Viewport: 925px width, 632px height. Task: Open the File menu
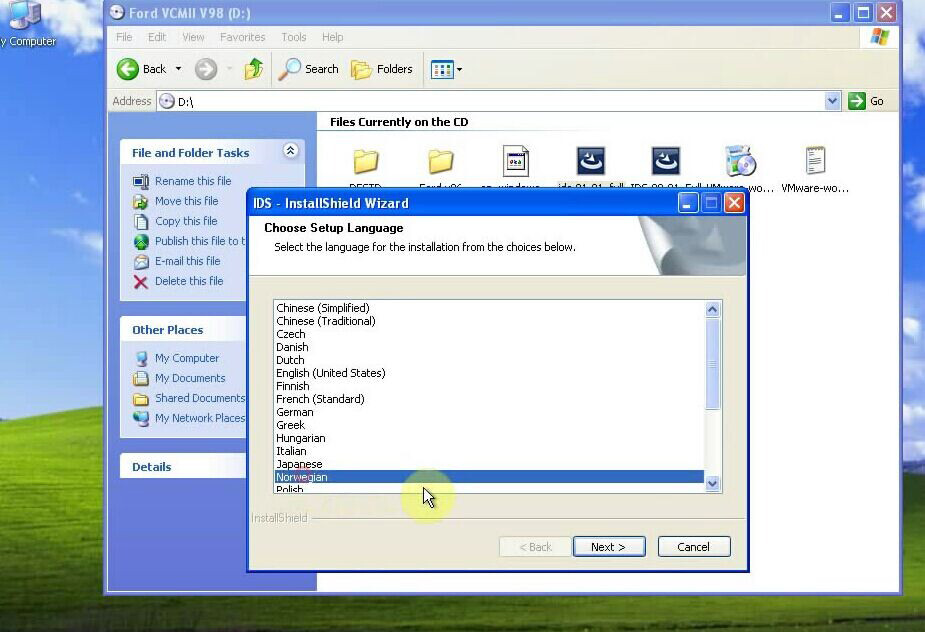pyautogui.click(x=124, y=37)
